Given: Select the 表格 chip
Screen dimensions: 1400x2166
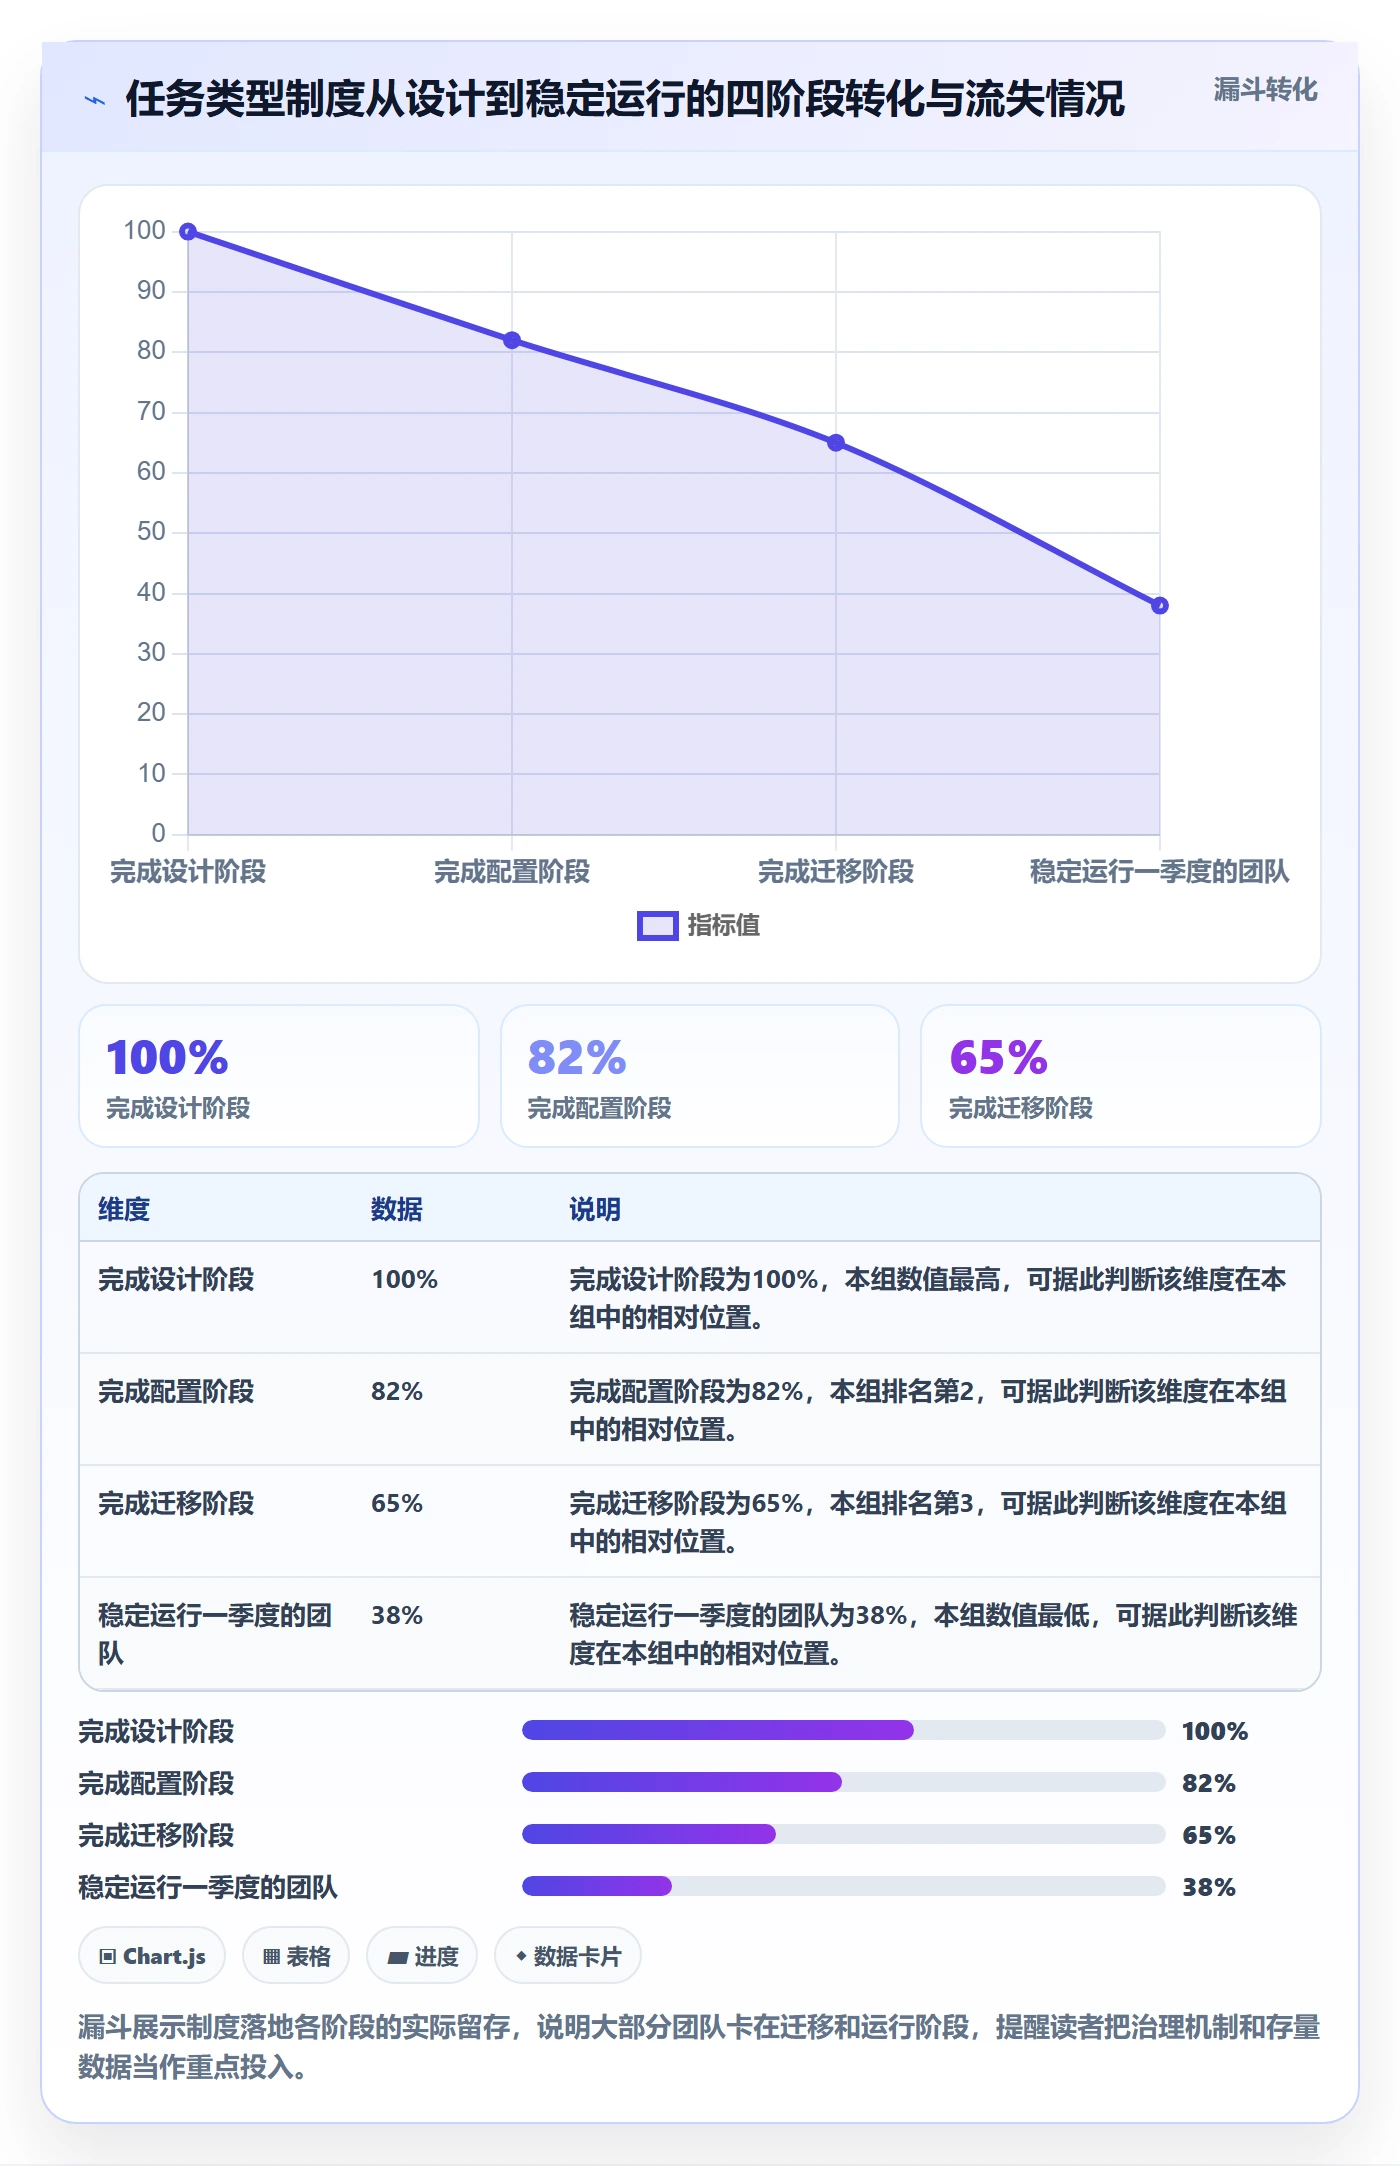Looking at the screenshot, I should pyautogui.click(x=296, y=1956).
